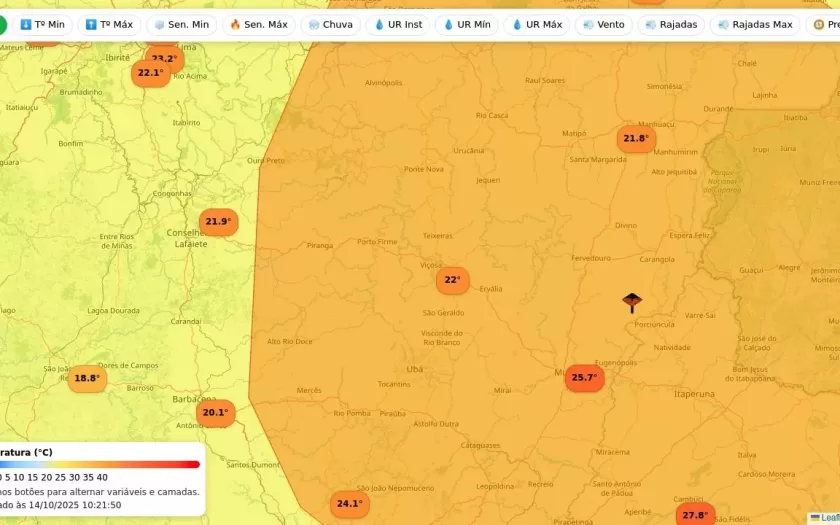
Task: Open the Rajadas Max layer
Action: [x=754, y=24]
